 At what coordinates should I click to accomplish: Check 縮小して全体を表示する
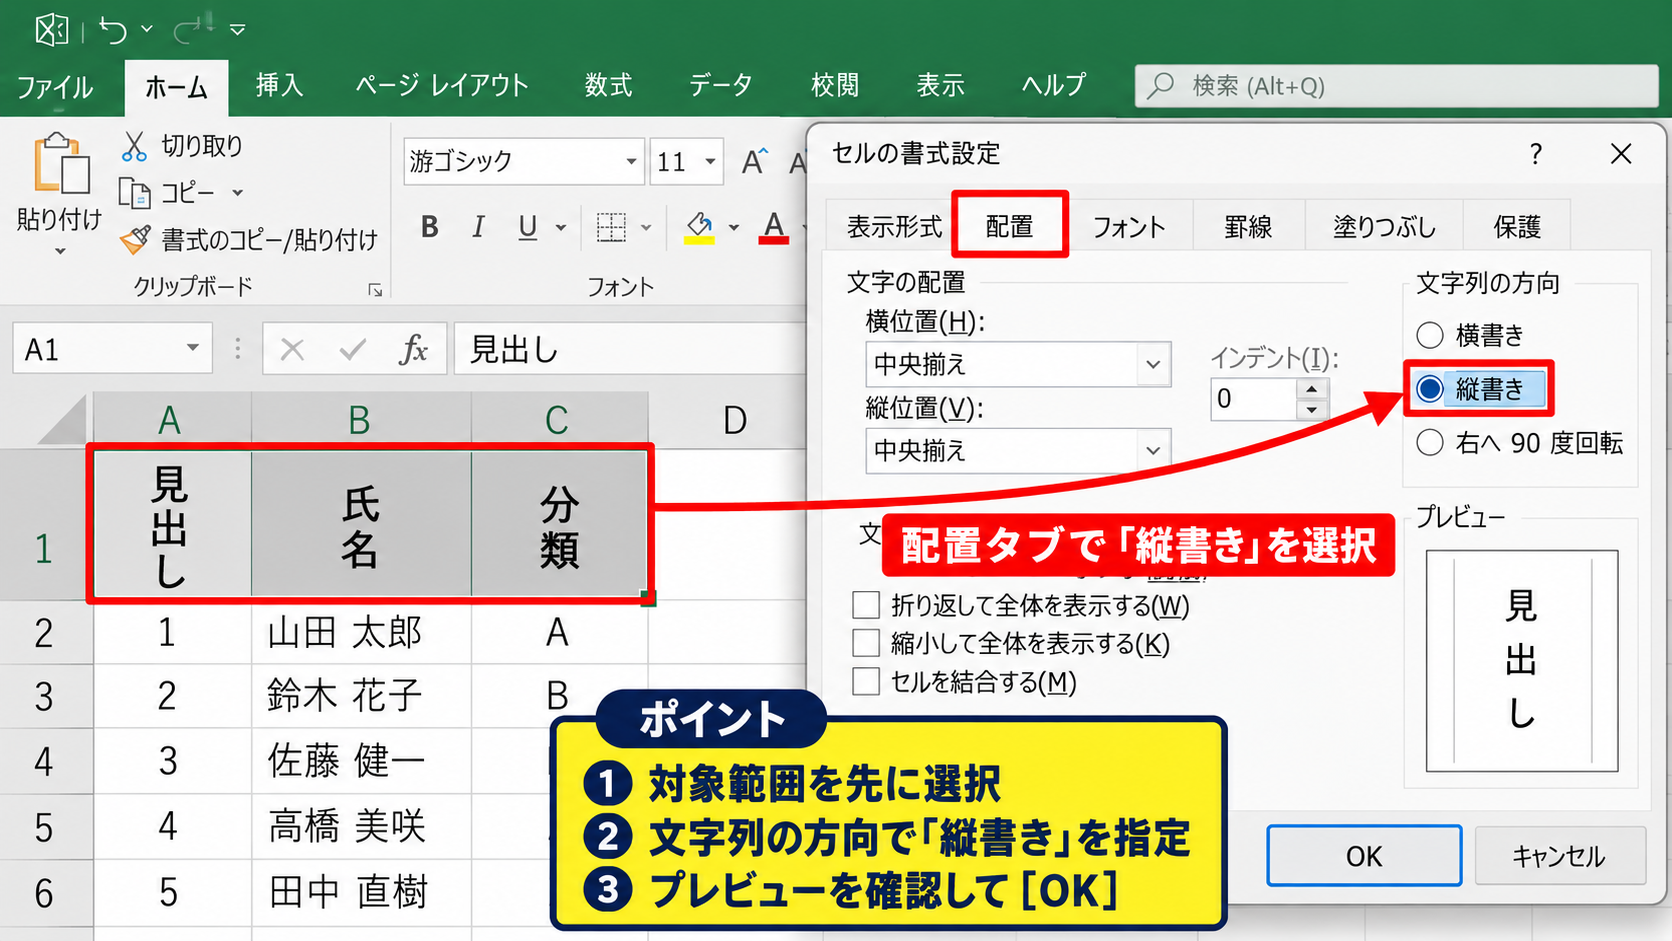click(866, 643)
